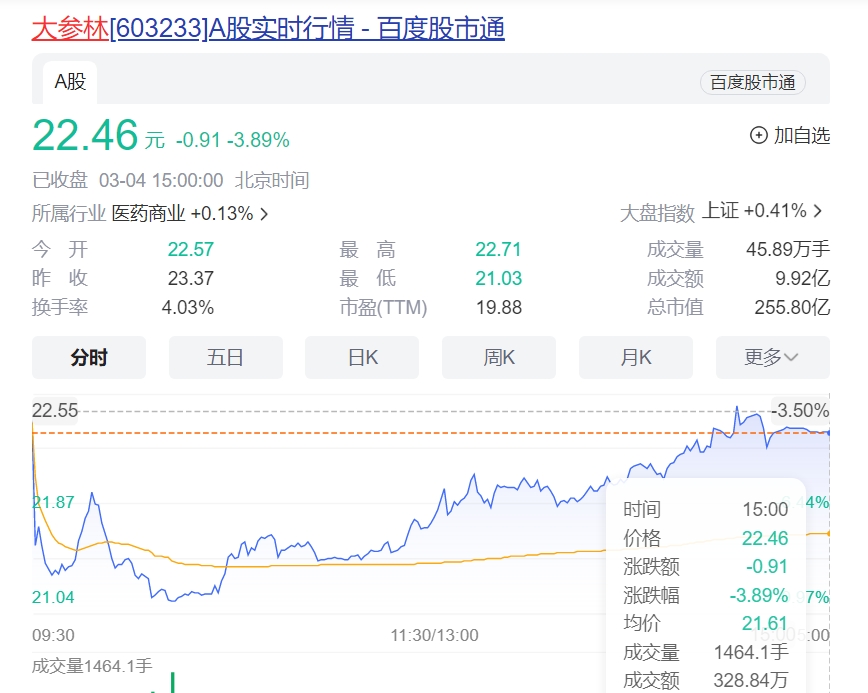Click the current price 22.46

point(85,135)
